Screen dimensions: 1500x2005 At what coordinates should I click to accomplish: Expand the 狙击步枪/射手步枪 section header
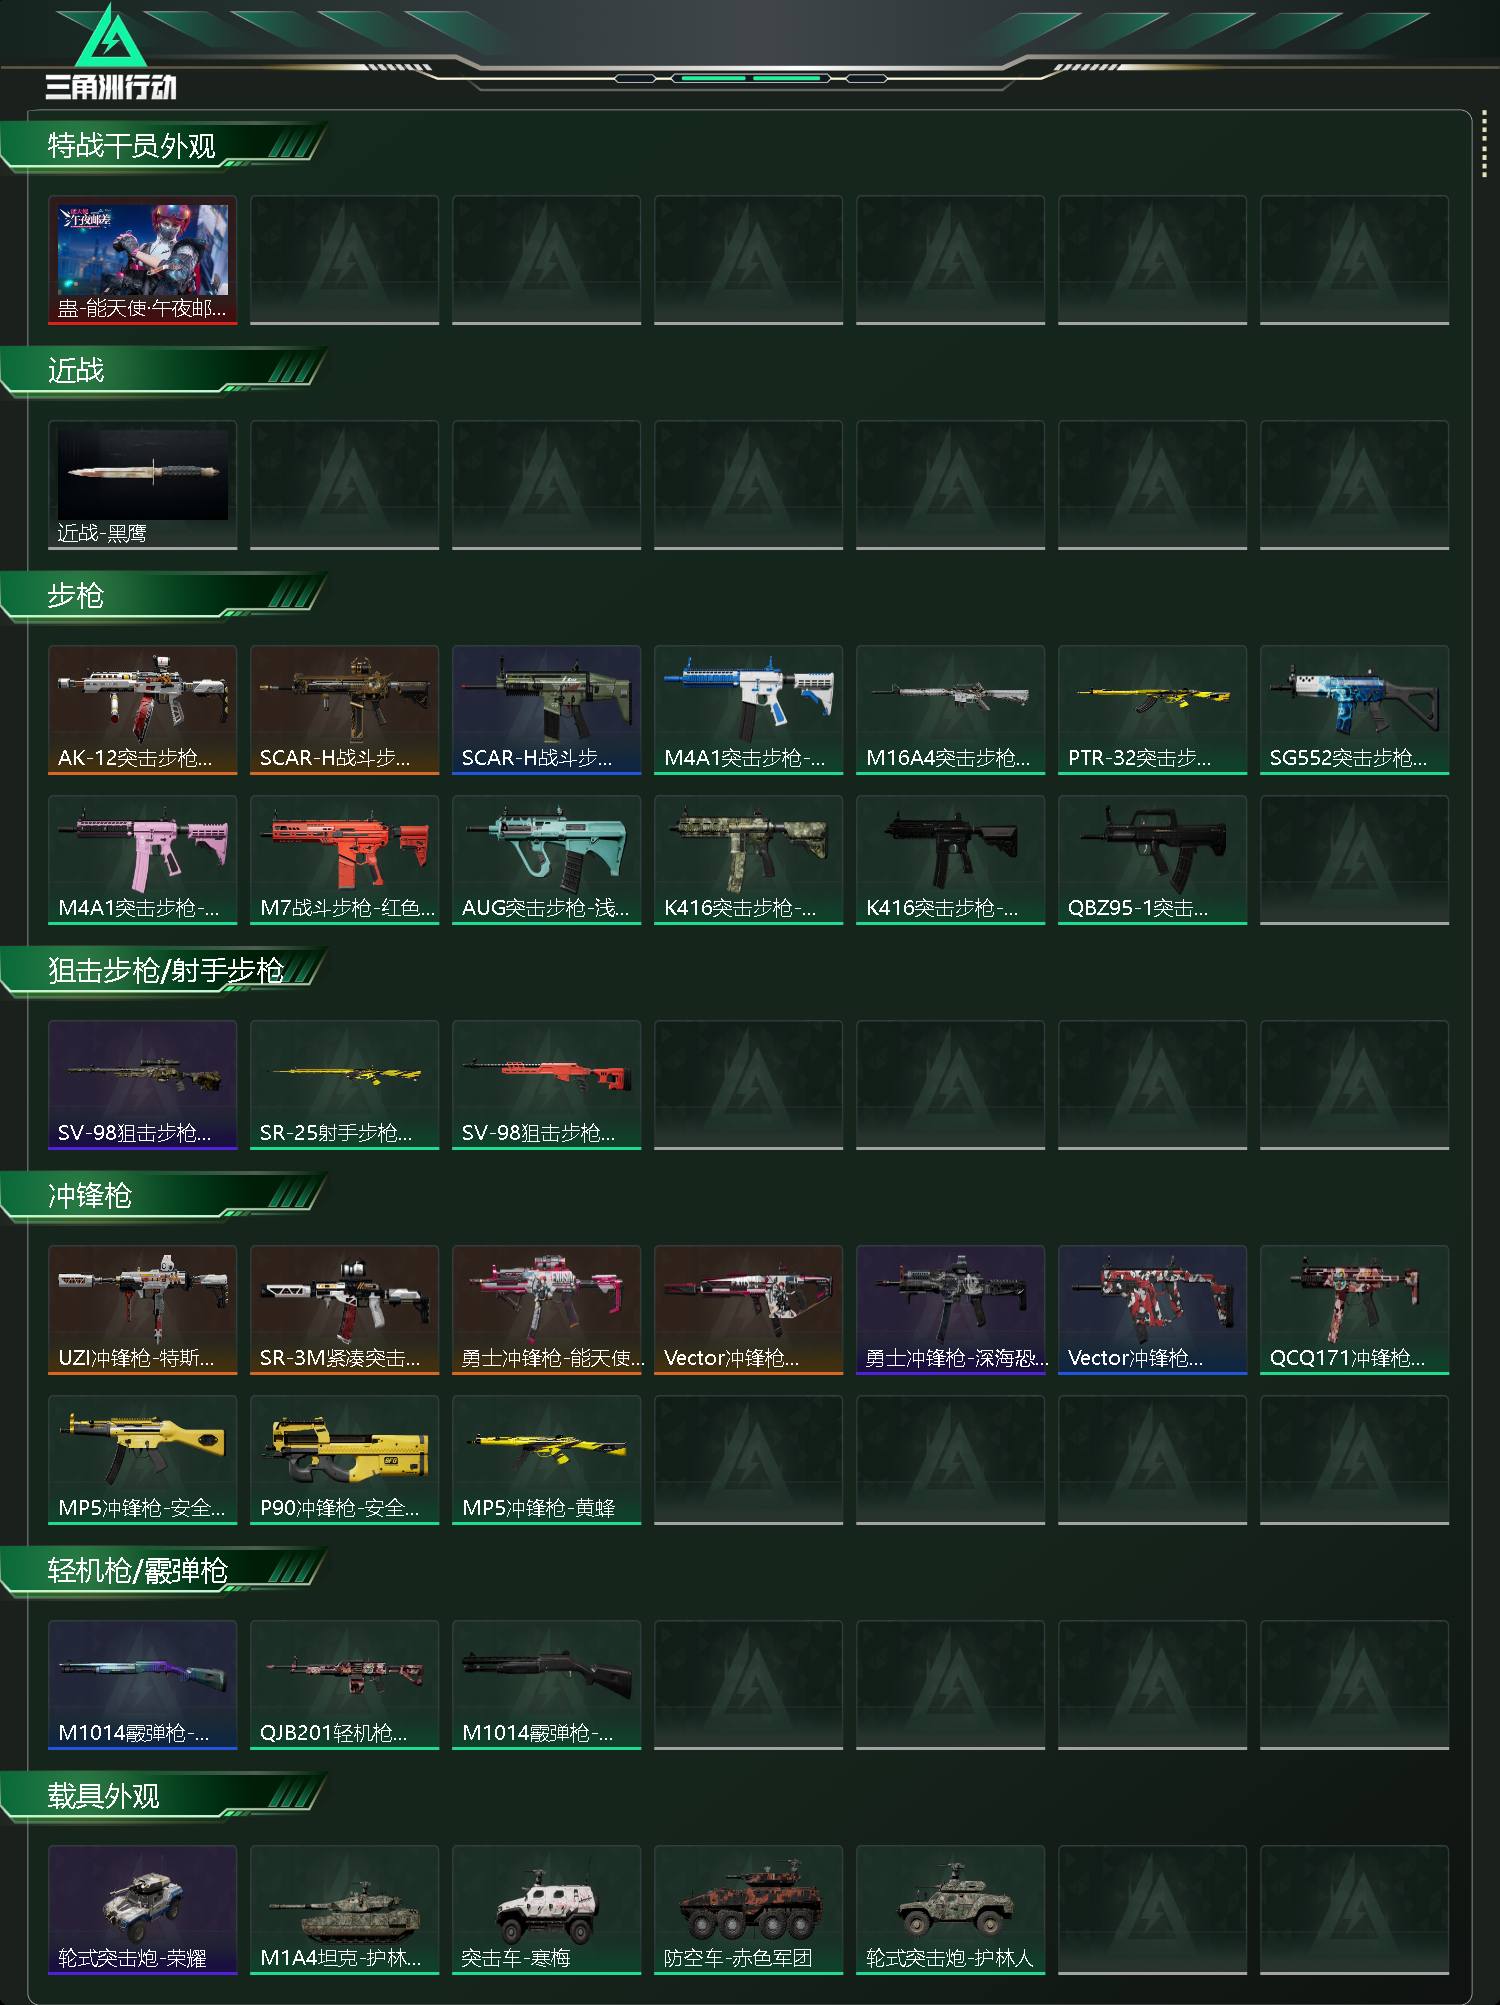(x=165, y=971)
